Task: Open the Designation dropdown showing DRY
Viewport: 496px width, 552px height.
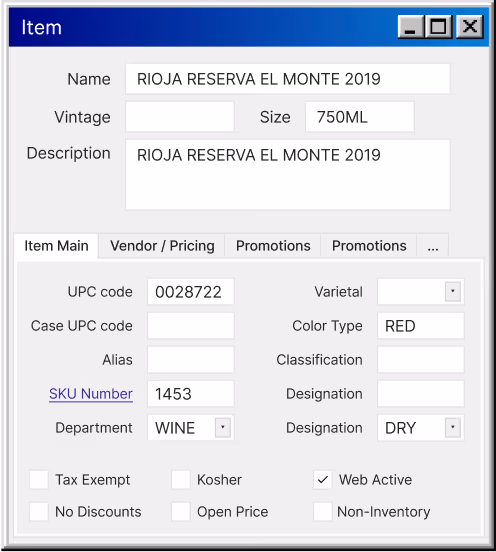Action: point(453,427)
